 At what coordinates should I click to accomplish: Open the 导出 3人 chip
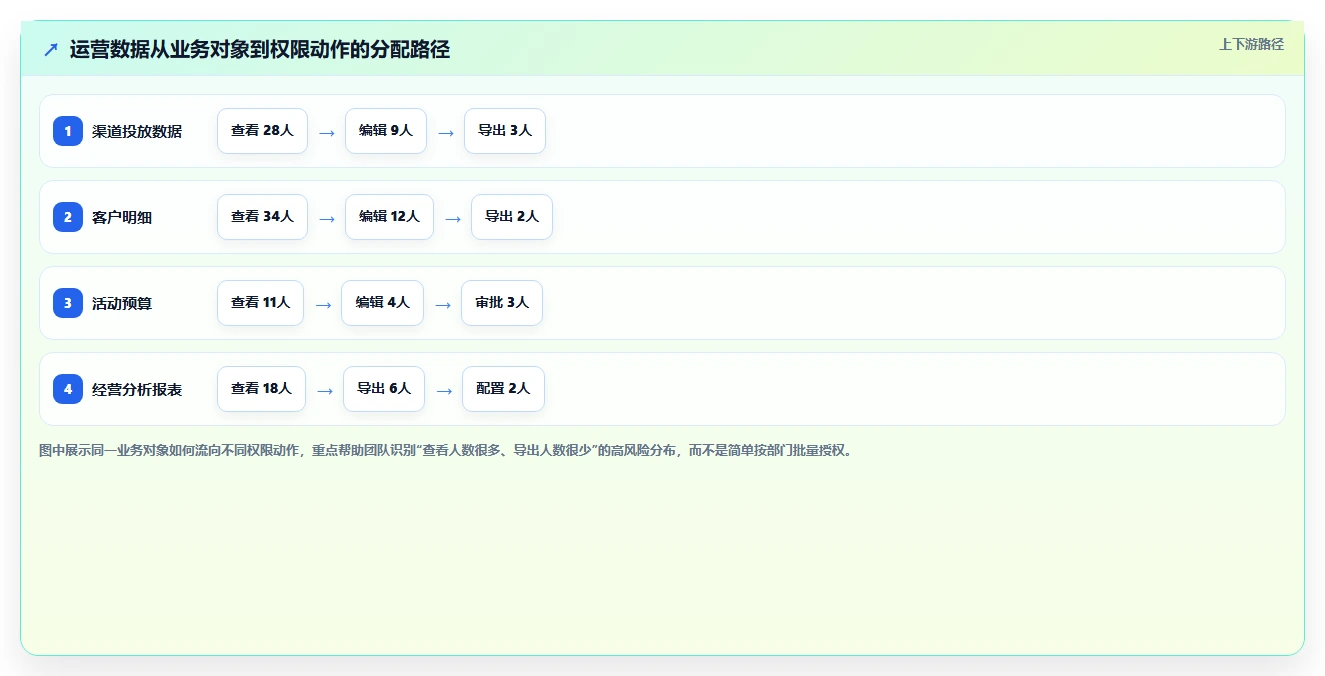pyautogui.click(x=505, y=131)
